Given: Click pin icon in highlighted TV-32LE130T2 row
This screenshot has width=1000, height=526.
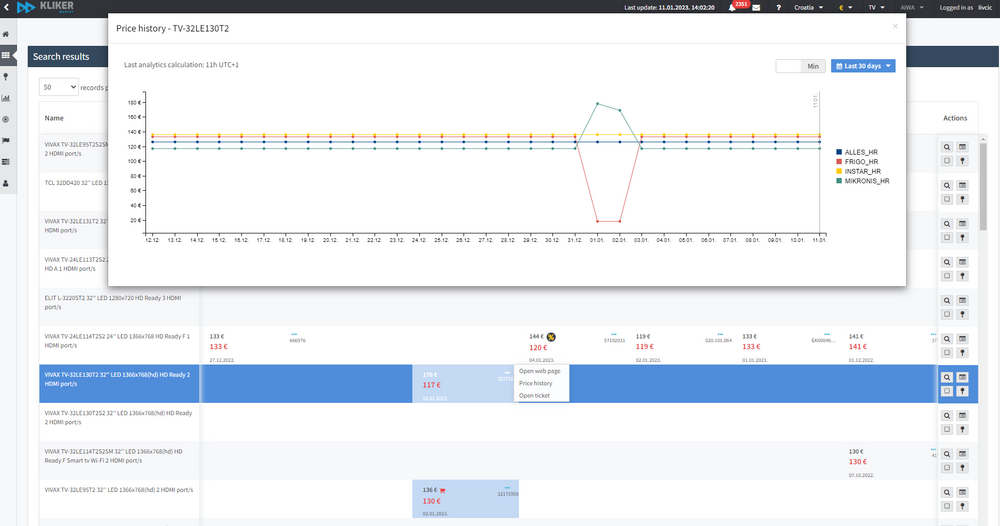Looking at the screenshot, I should pos(962,391).
